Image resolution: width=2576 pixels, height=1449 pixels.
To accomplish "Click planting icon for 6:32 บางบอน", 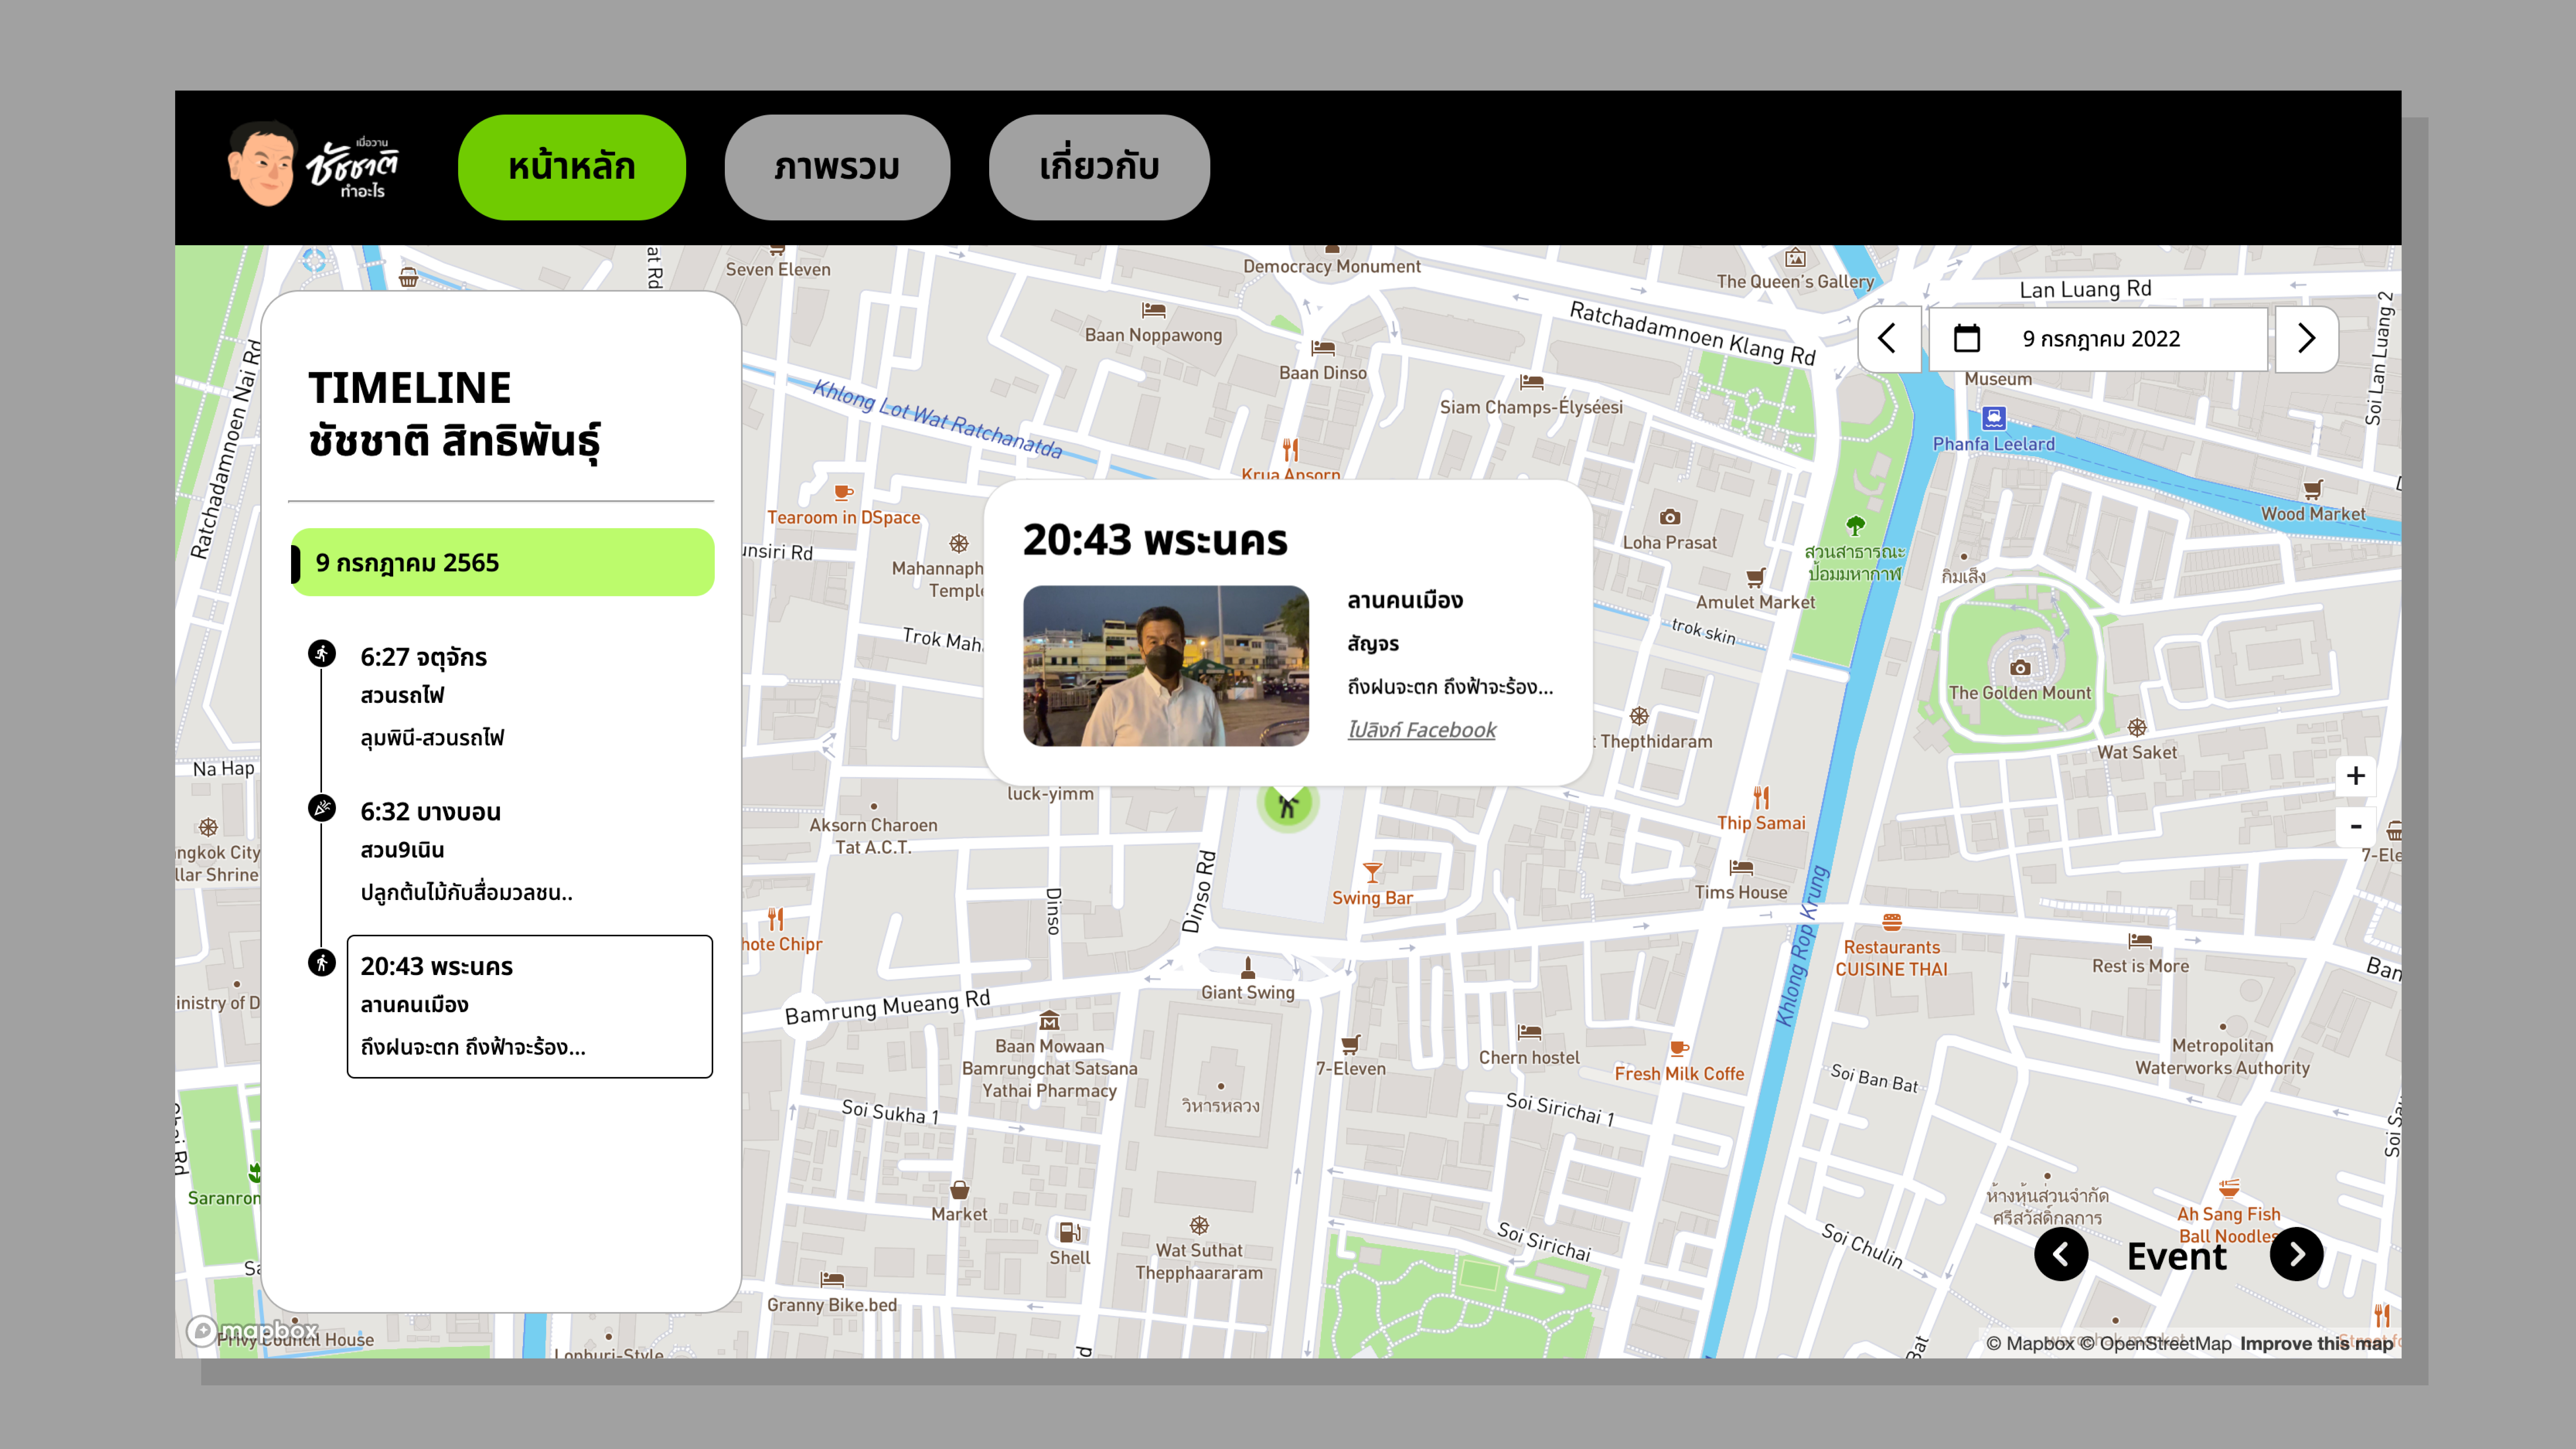I will coord(322,808).
